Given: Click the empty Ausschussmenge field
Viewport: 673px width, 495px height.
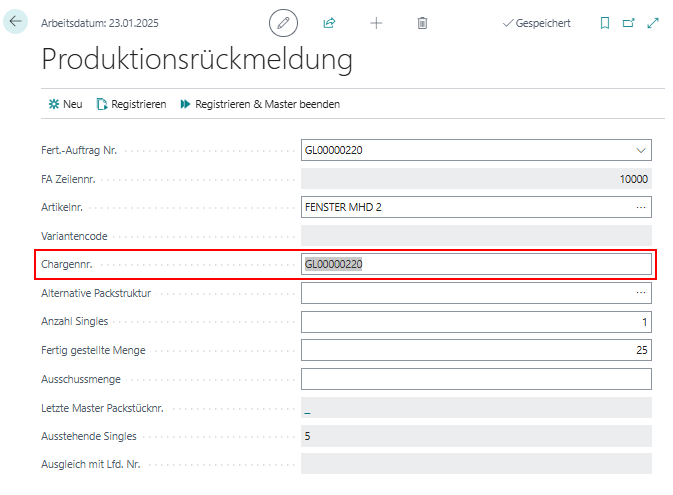Looking at the screenshot, I should coord(476,379).
